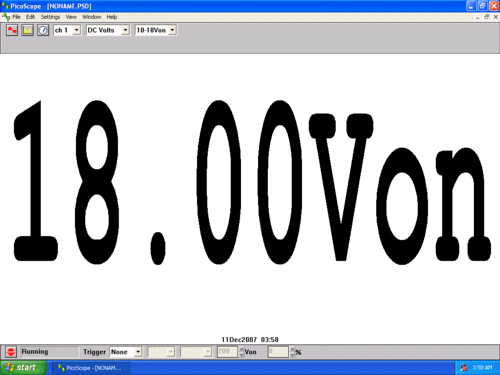Viewport: 500px width, 375px height.
Task: Click the trigger level stepper arrows
Action: [x=242, y=352]
